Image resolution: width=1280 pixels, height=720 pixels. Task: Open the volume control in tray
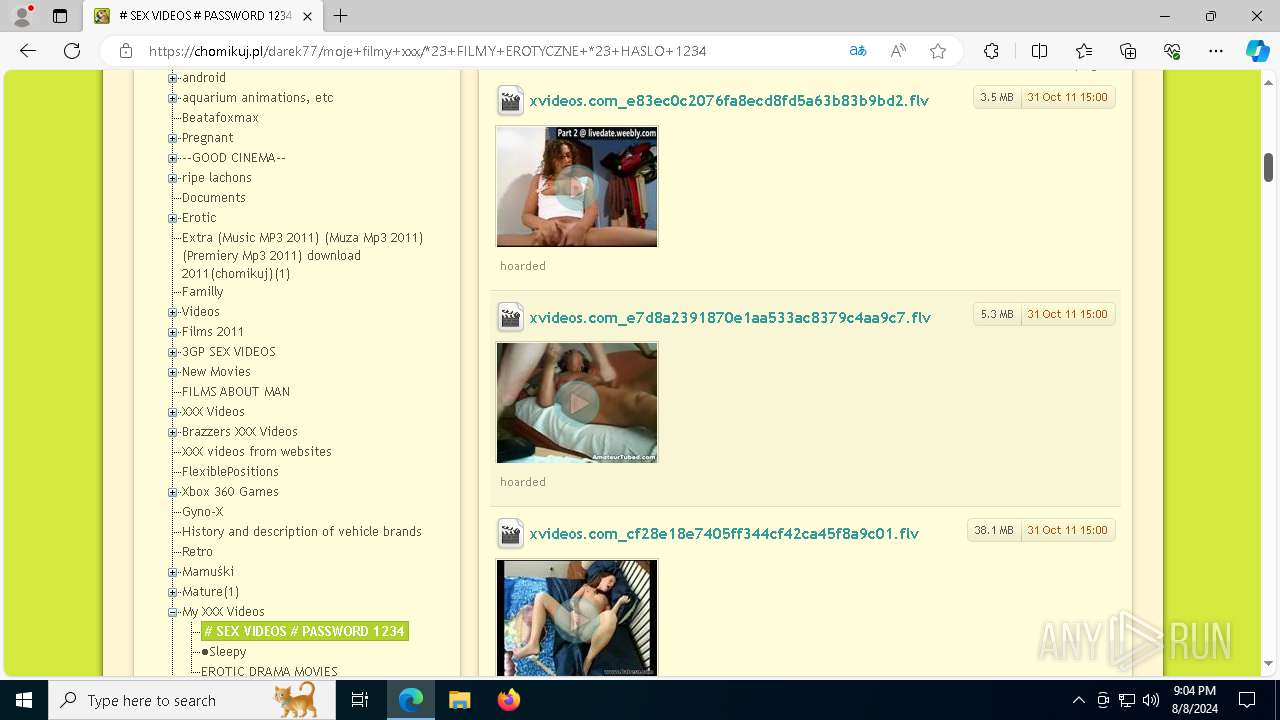tap(1151, 700)
